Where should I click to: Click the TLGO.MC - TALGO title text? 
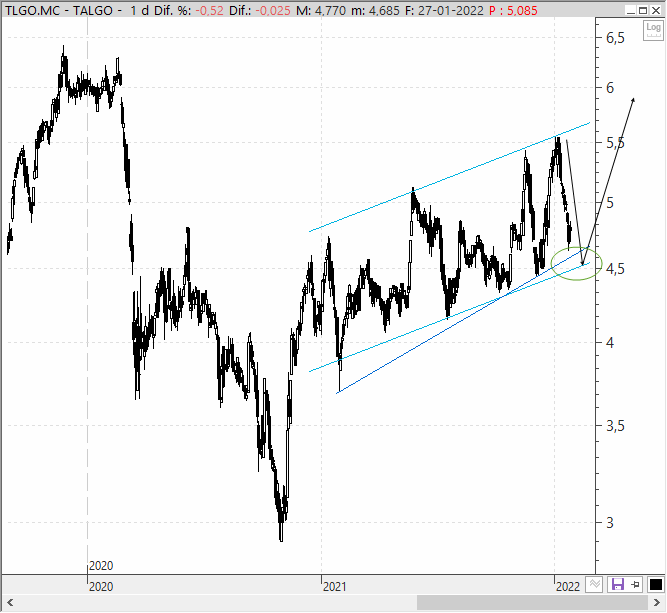click(60, 10)
